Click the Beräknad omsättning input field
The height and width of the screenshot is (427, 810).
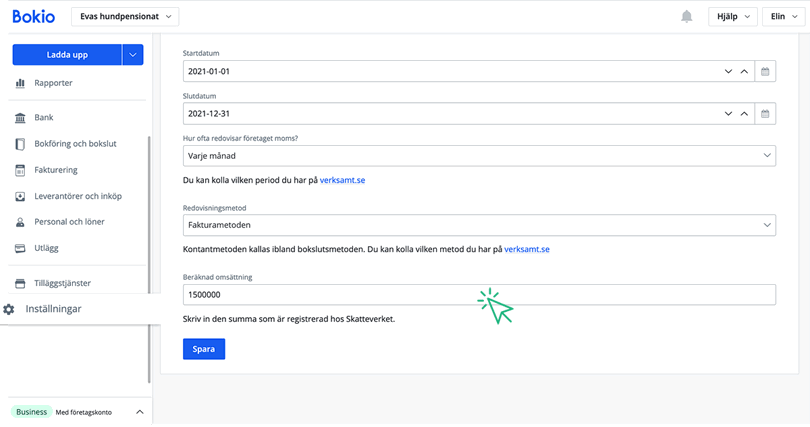click(x=480, y=295)
